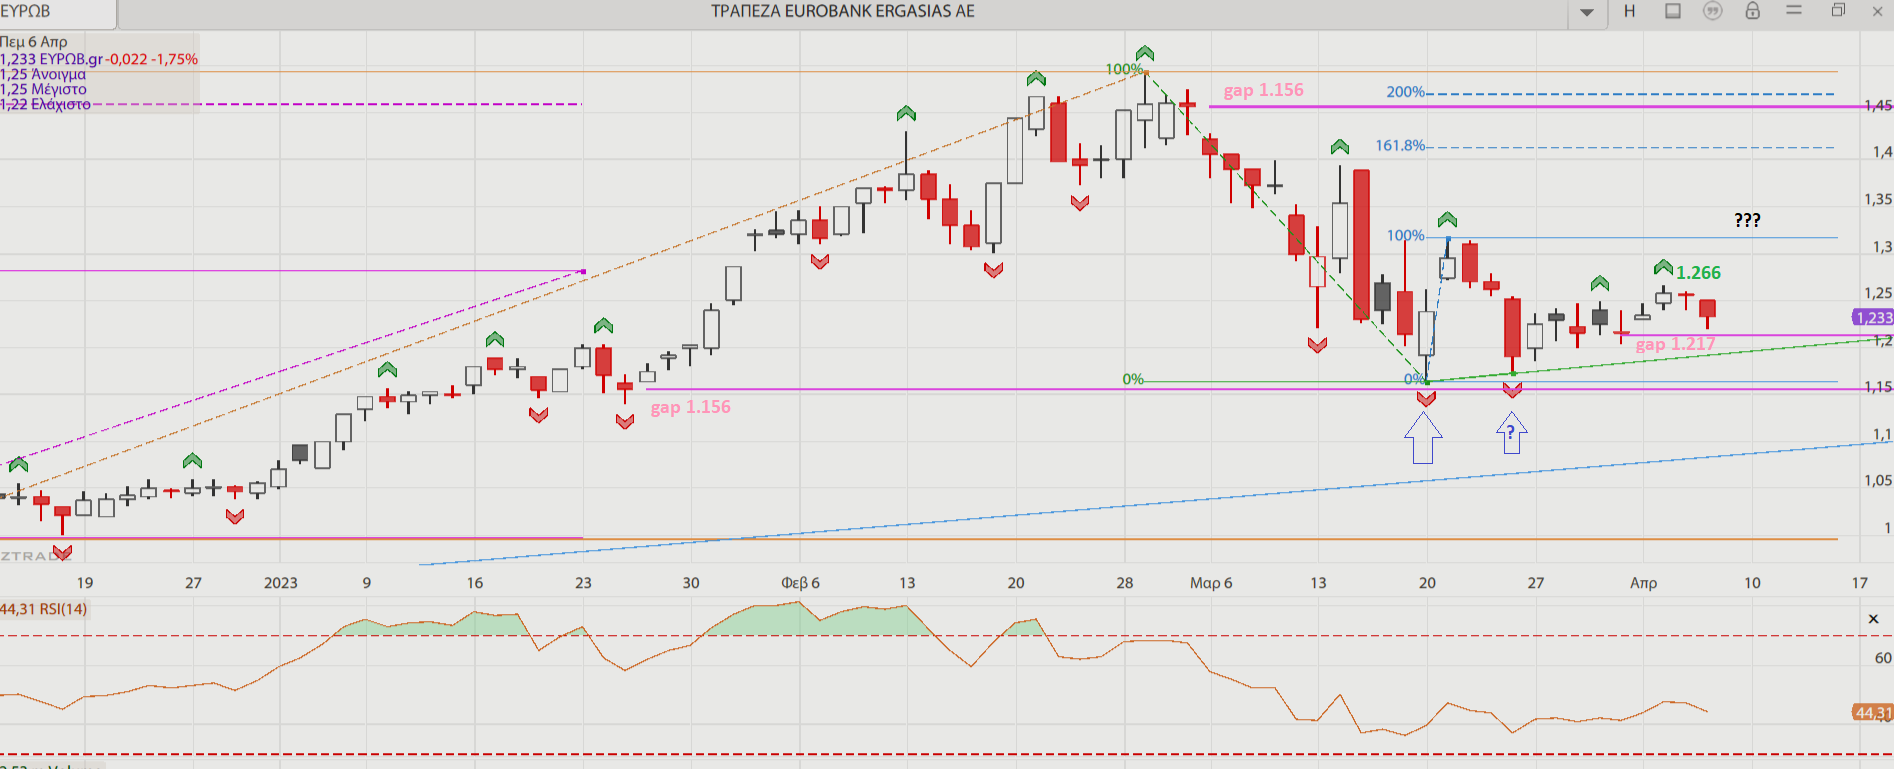The width and height of the screenshot is (1894, 769).
Task: Click the green fractal marker at the top peak
Action: coord(1145,53)
